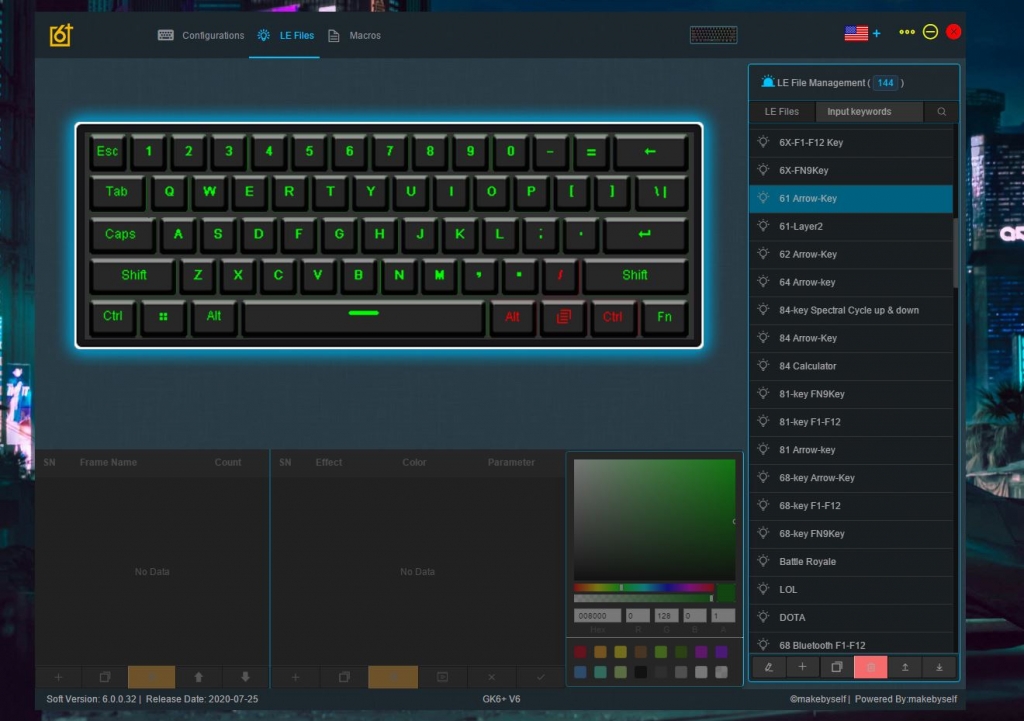Click the Input keywords search field
Image resolution: width=1024 pixels, height=721 pixels.
pos(868,112)
